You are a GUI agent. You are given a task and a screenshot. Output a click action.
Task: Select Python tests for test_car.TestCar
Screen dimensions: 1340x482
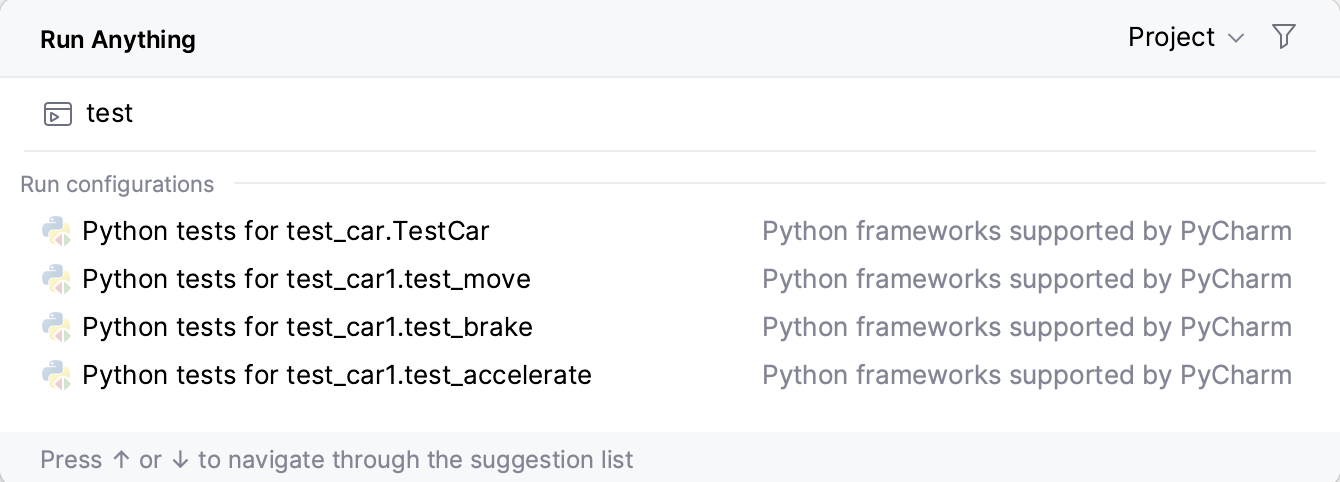[x=286, y=232]
